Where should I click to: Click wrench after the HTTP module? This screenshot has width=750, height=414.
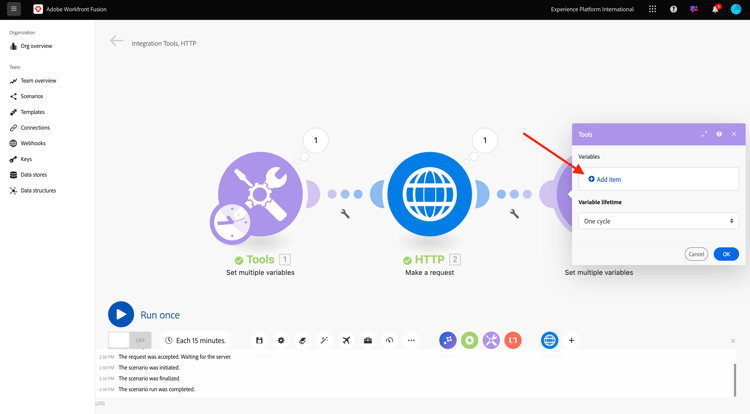point(514,214)
